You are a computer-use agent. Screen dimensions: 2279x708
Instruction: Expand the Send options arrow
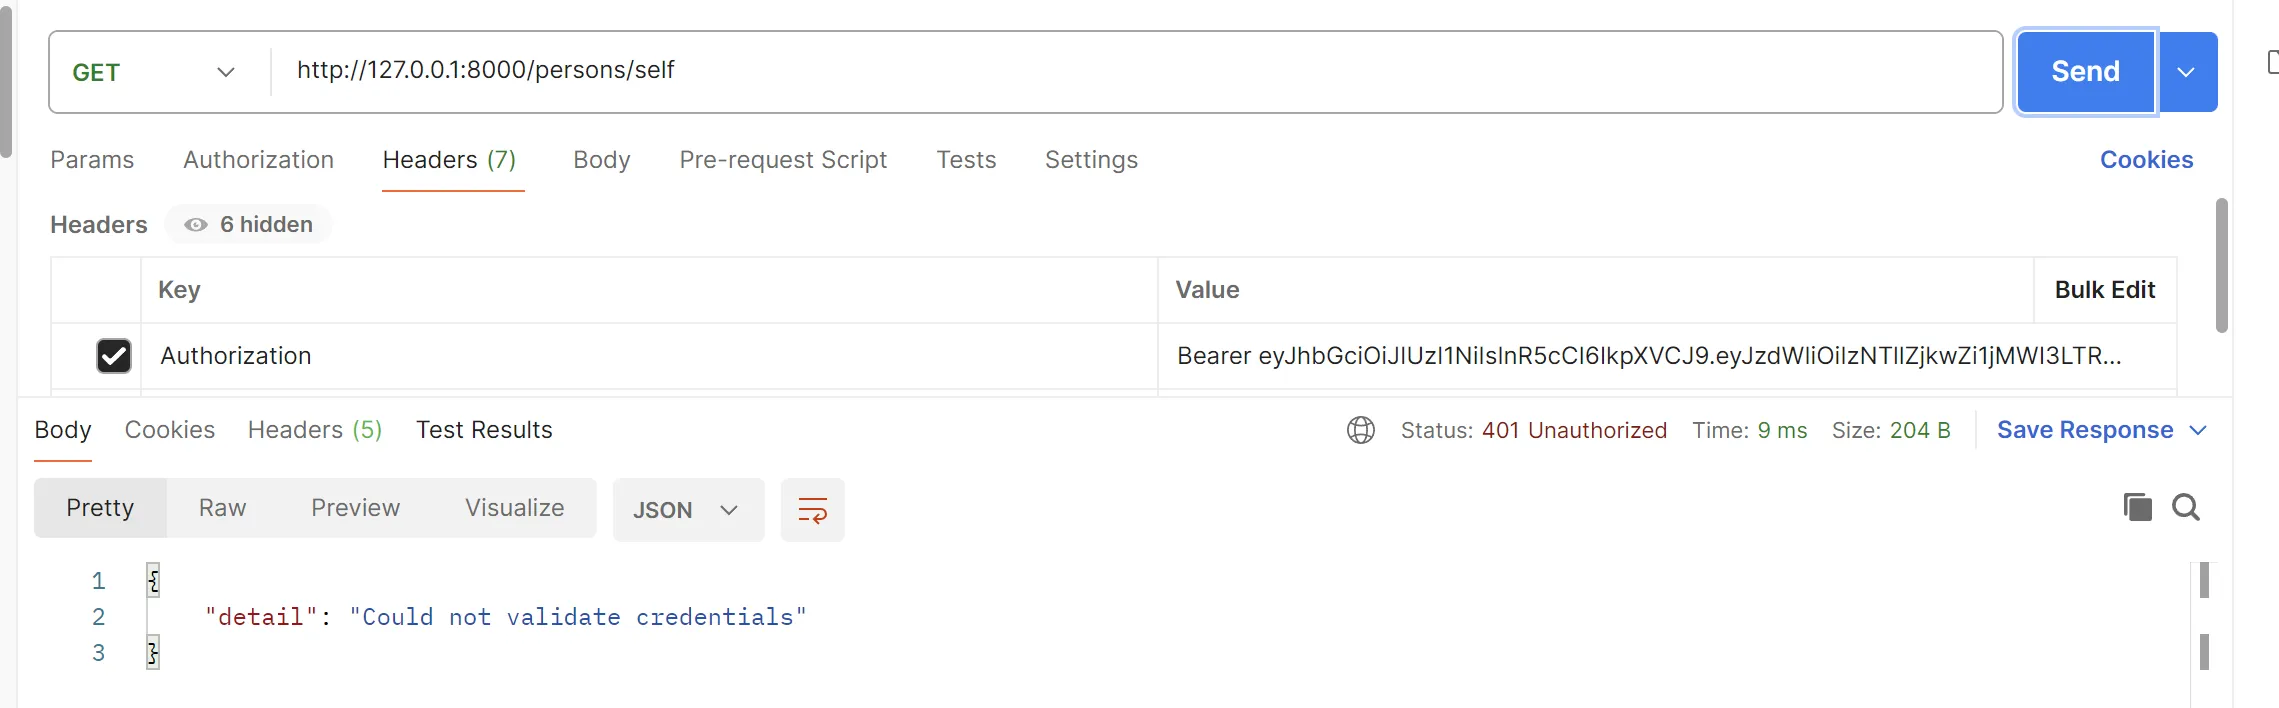(2187, 72)
